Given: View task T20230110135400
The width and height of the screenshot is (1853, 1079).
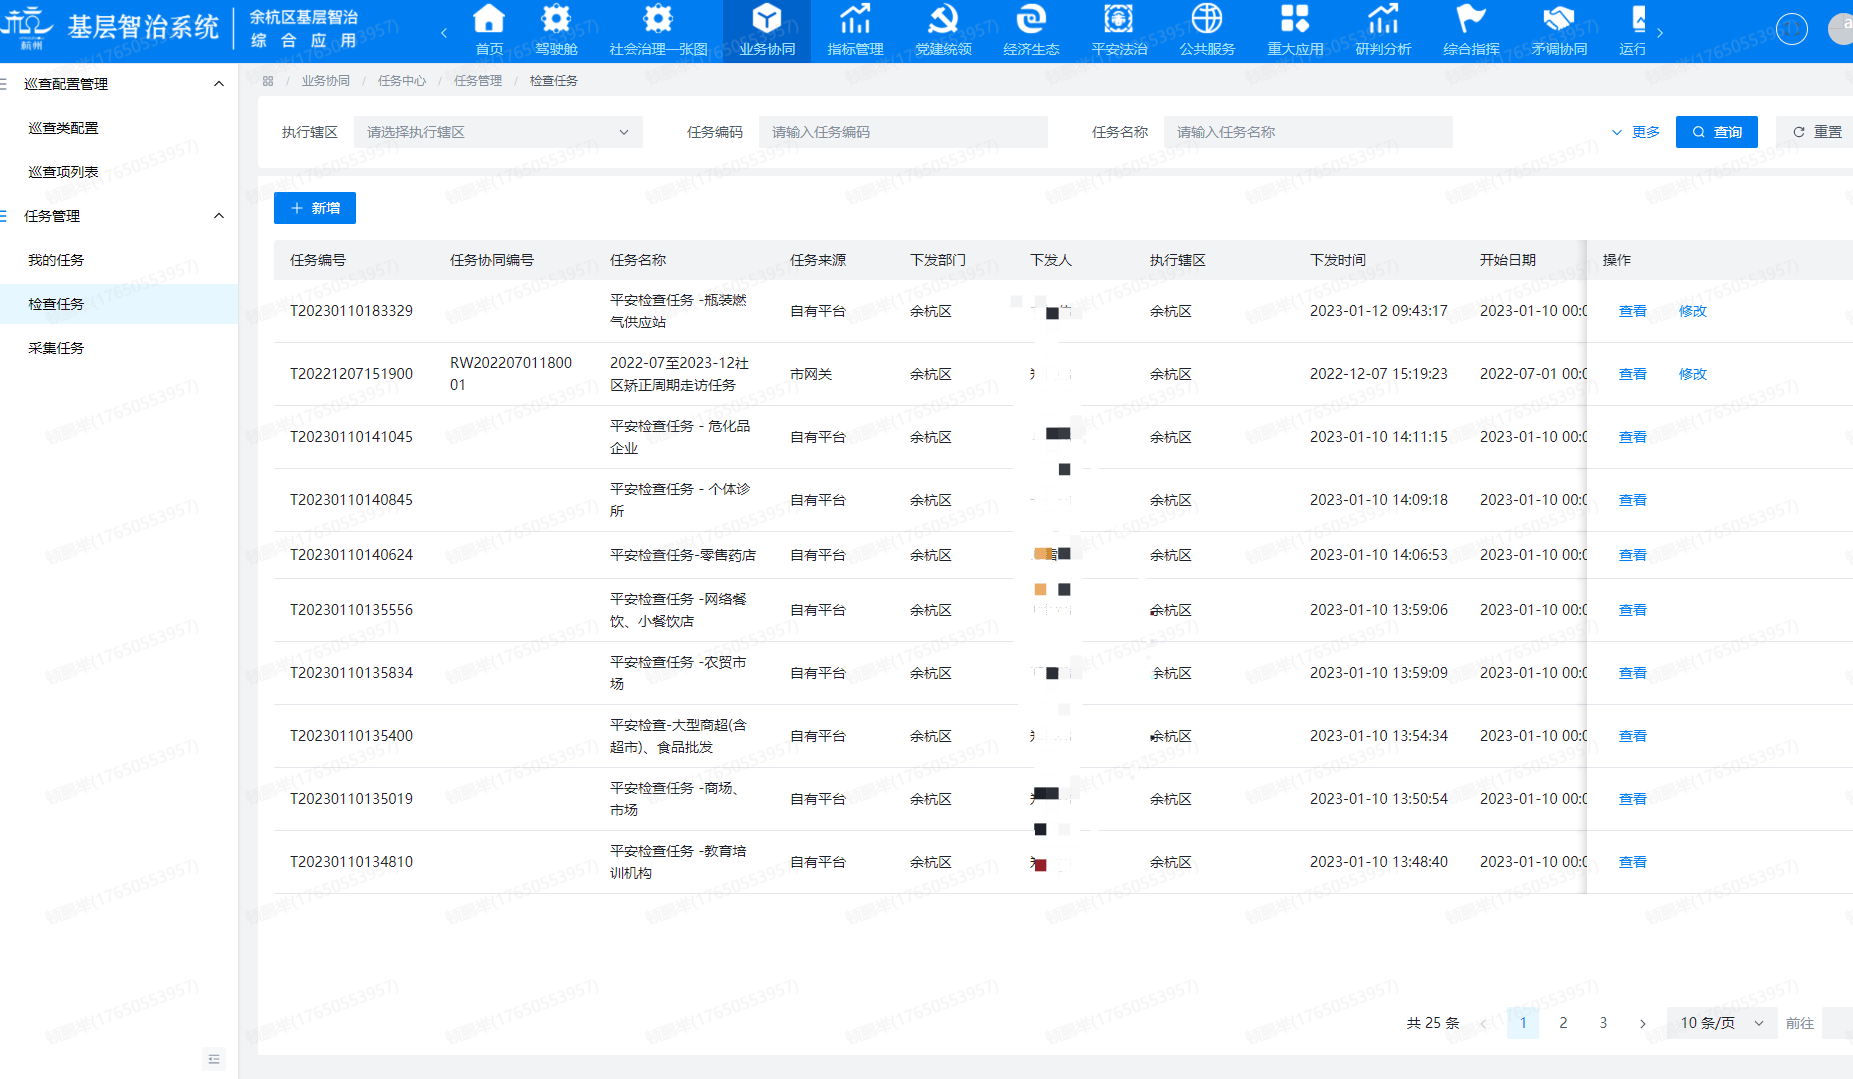Looking at the screenshot, I should pos(1632,736).
